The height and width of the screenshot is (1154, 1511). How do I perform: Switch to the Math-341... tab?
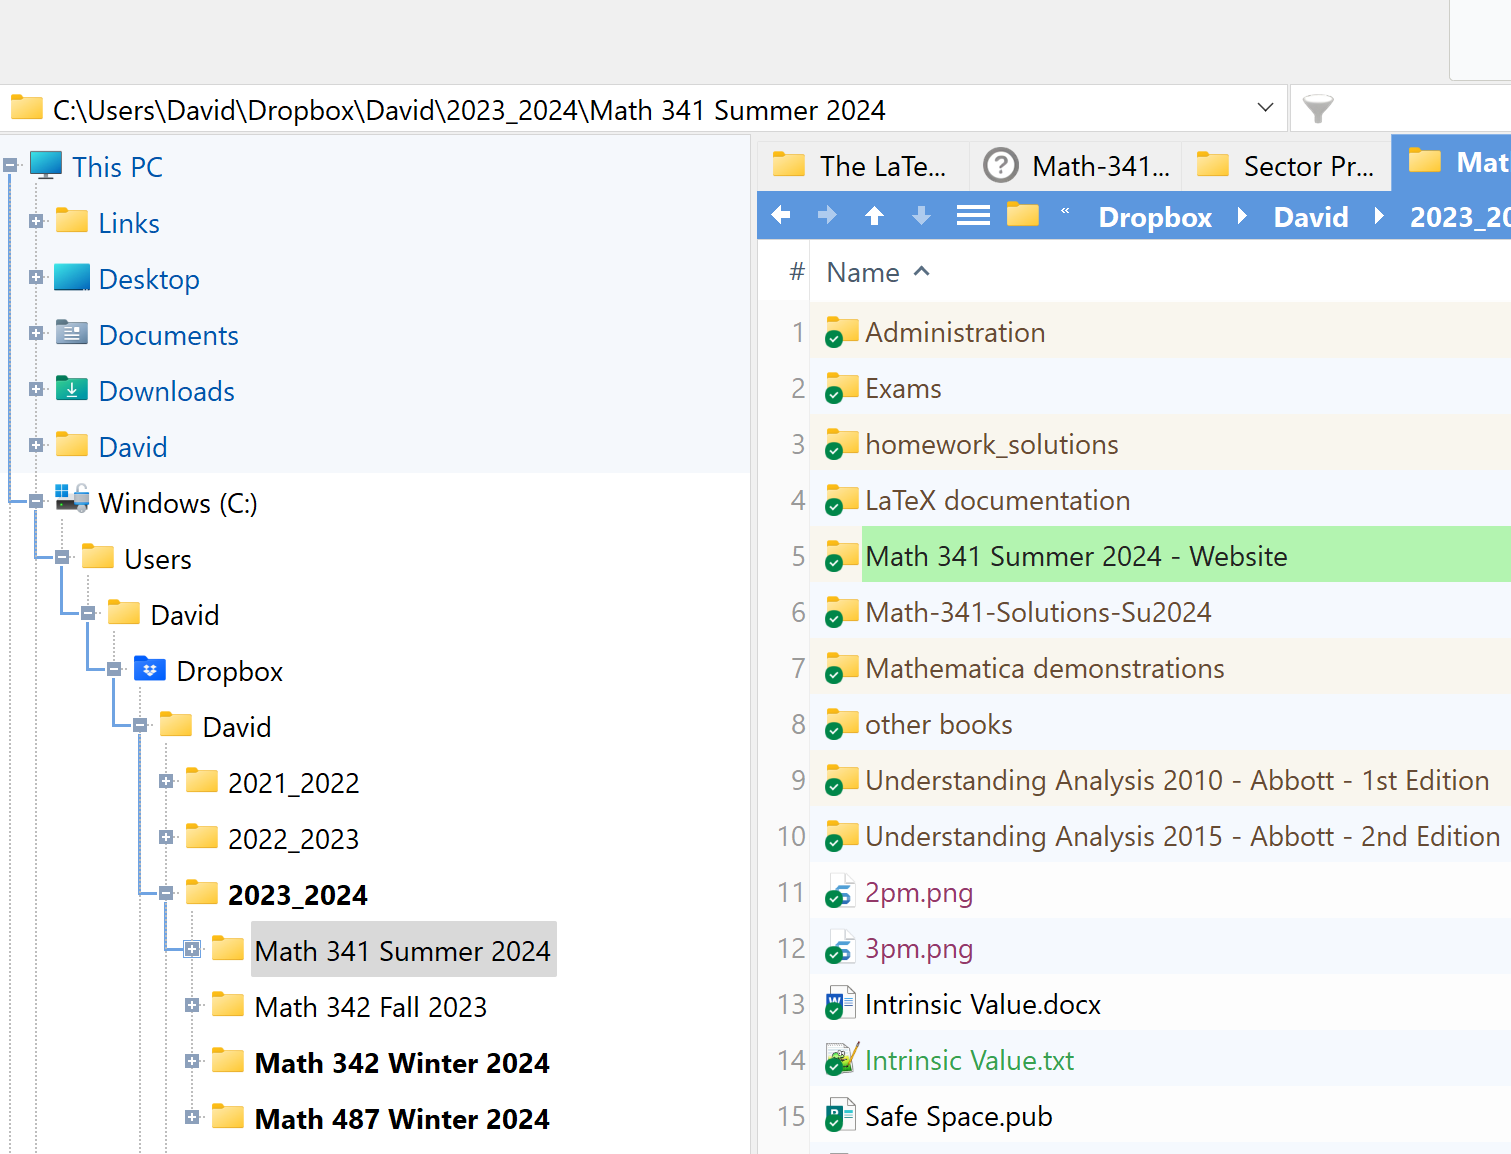tap(1076, 166)
